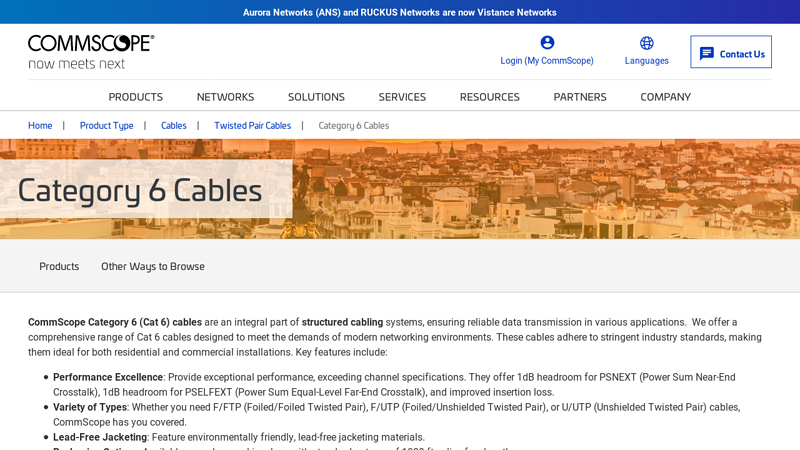
Task: Go to Twisted Pair Cables breadcrumb
Action: (x=253, y=126)
